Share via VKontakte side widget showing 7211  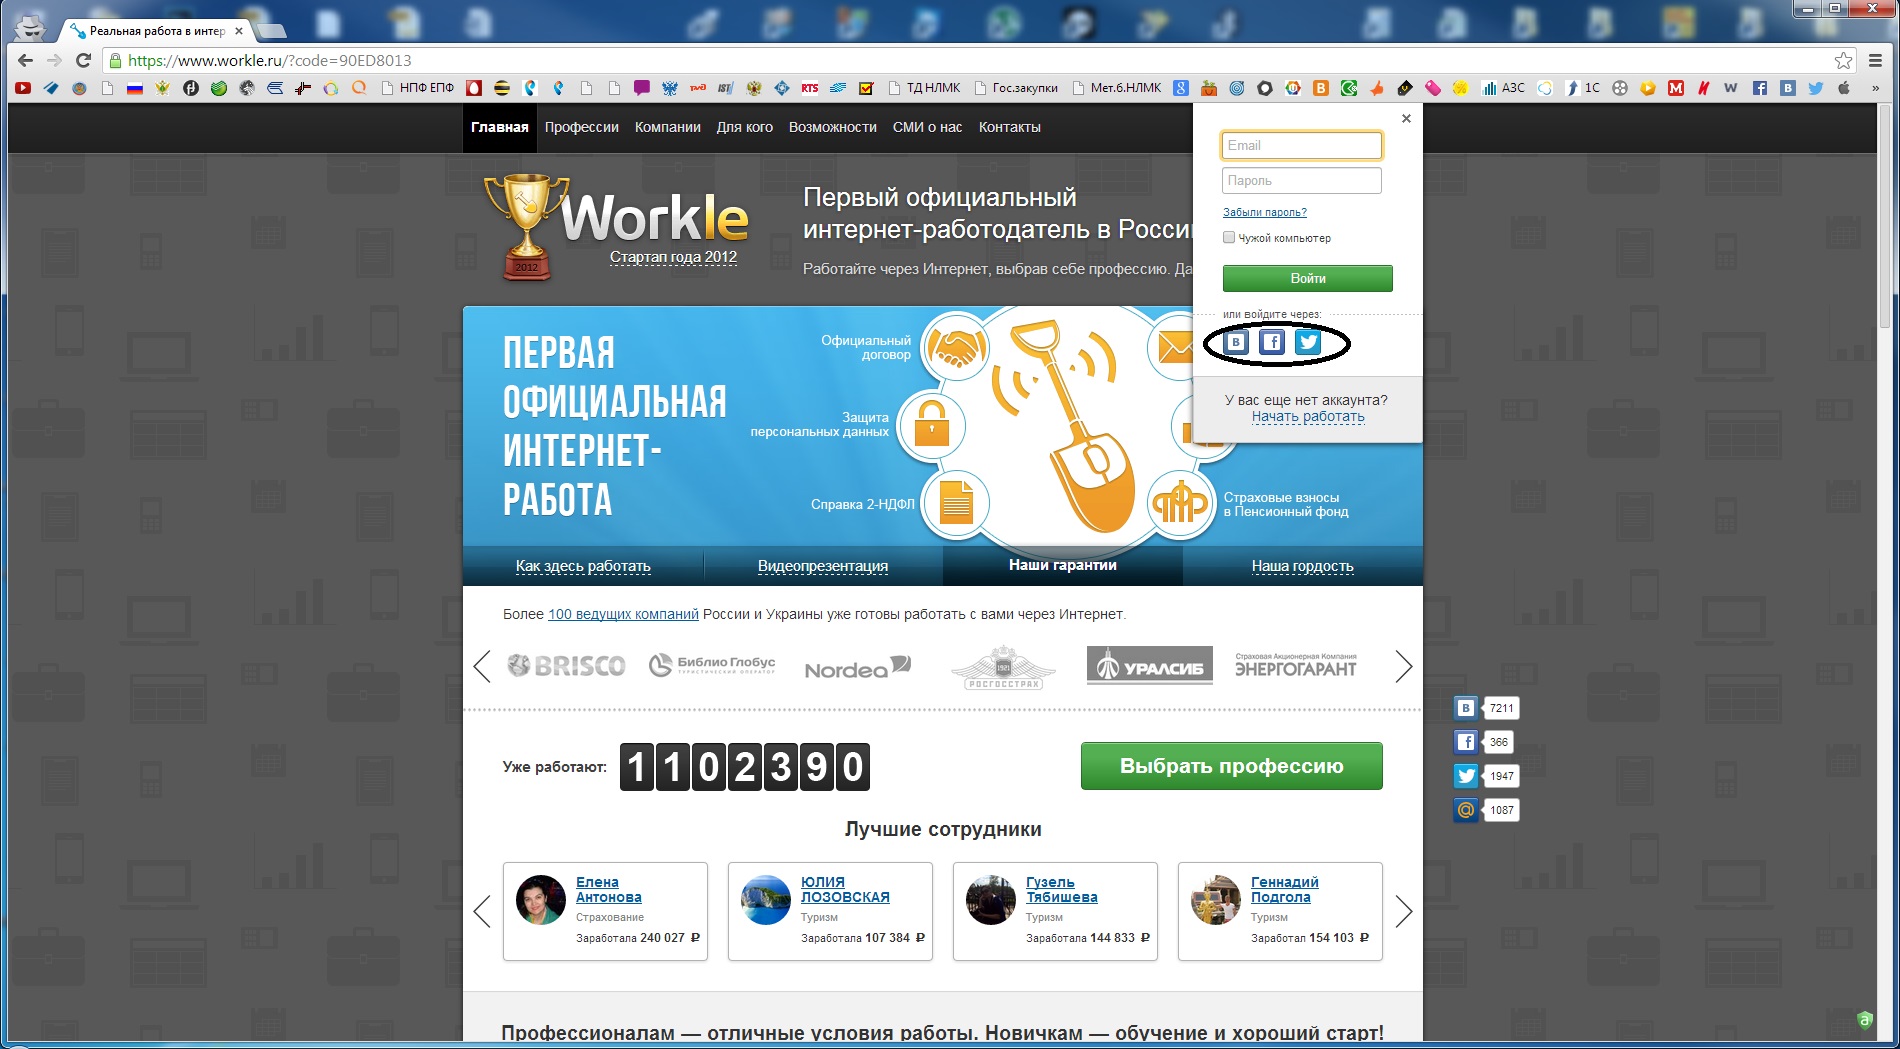pos(1466,708)
